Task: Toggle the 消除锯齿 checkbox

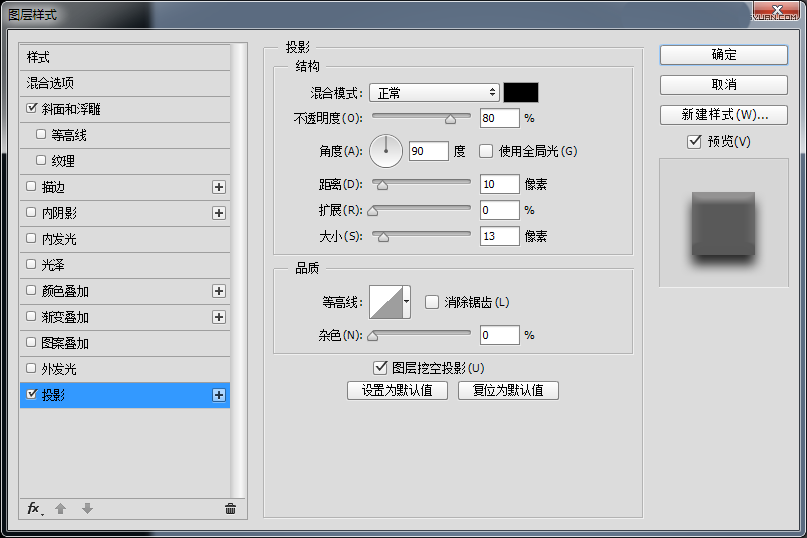Action: click(432, 302)
